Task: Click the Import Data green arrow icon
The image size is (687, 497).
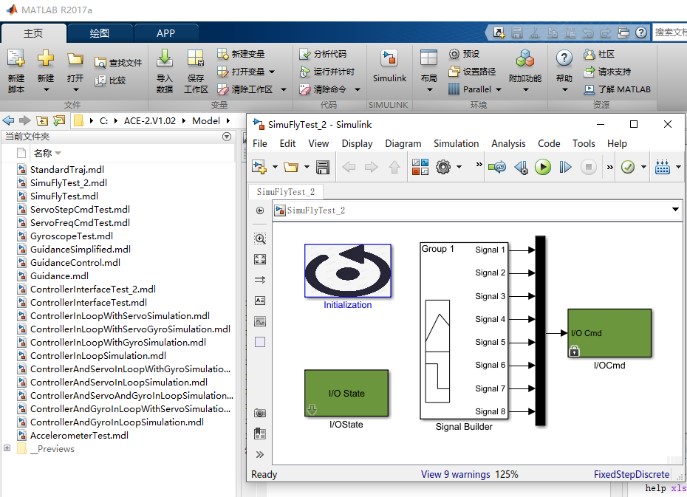Action: point(165,59)
